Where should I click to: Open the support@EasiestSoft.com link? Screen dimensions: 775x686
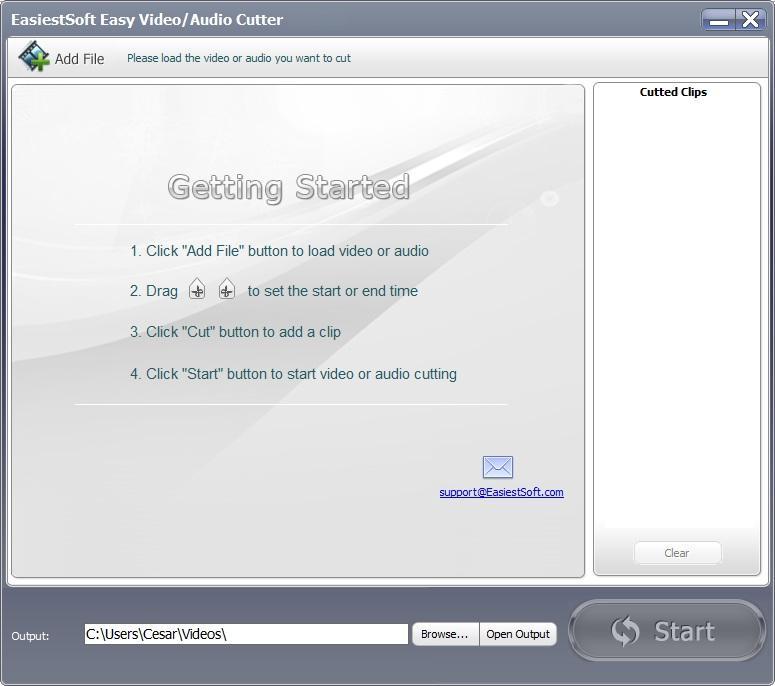click(501, 492)
